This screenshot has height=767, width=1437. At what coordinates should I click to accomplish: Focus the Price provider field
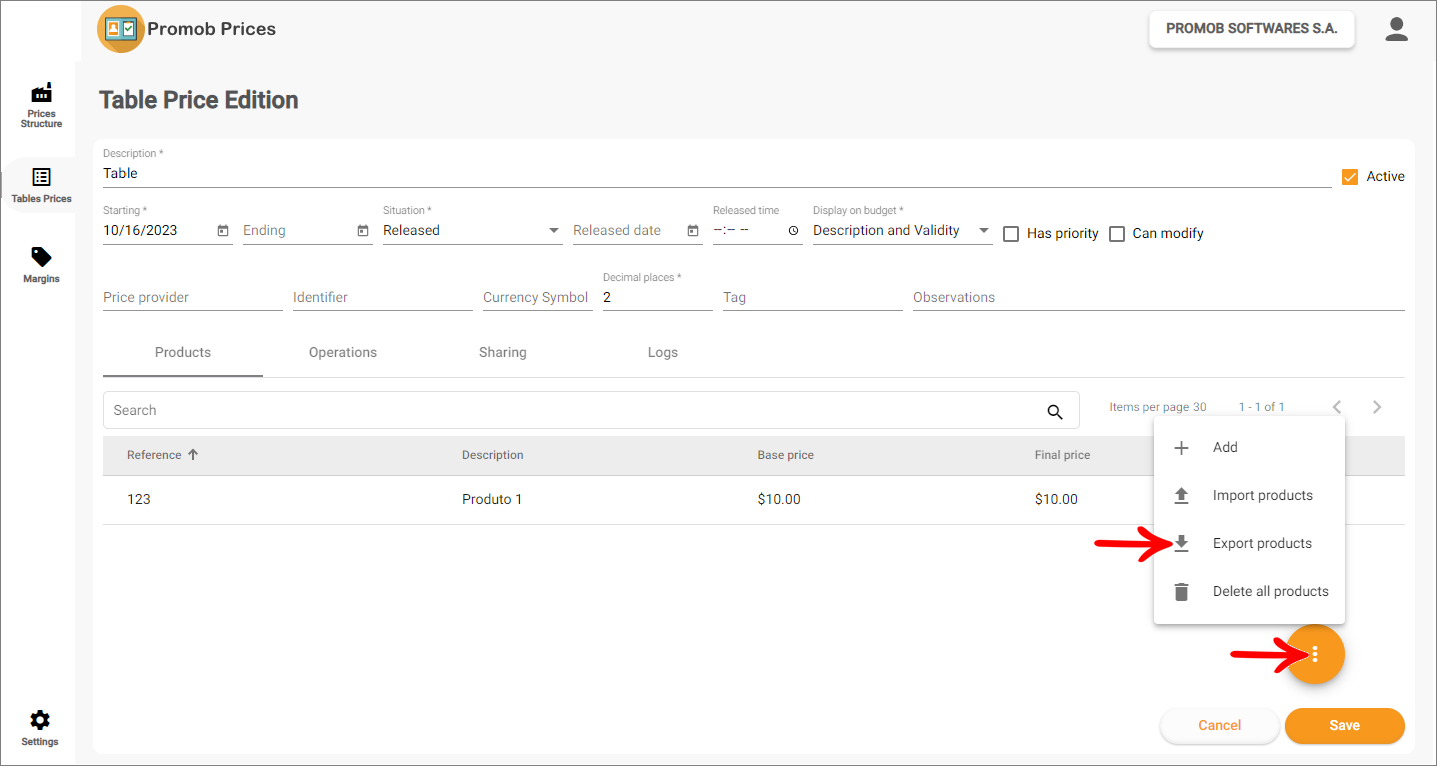(x=193, y=298)
